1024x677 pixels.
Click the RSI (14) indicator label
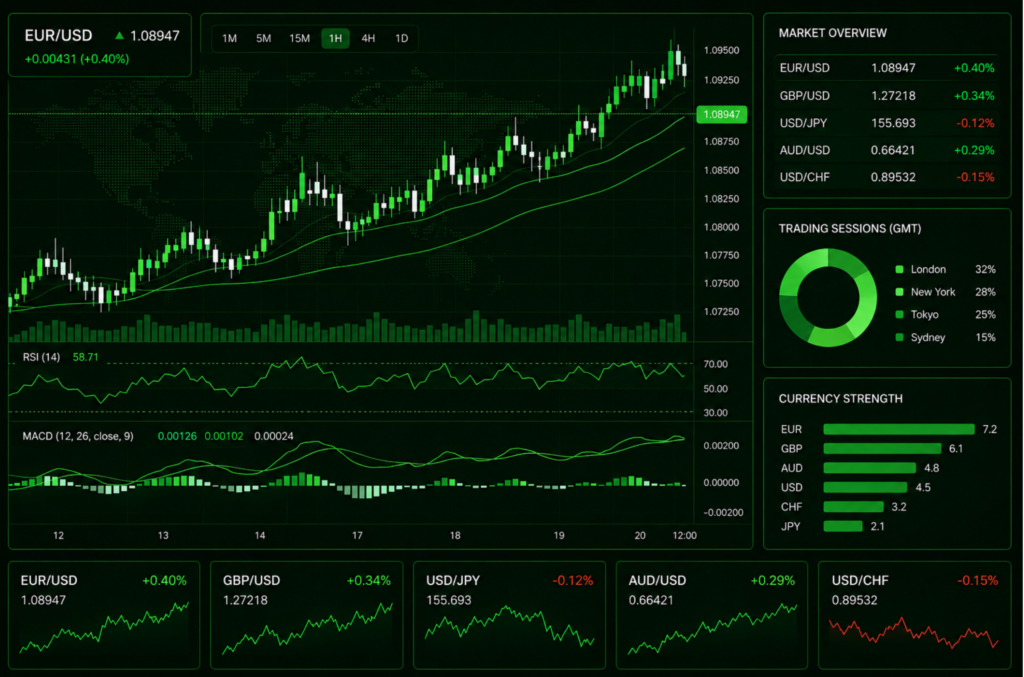pyautogui.click(x=41, y=357)
